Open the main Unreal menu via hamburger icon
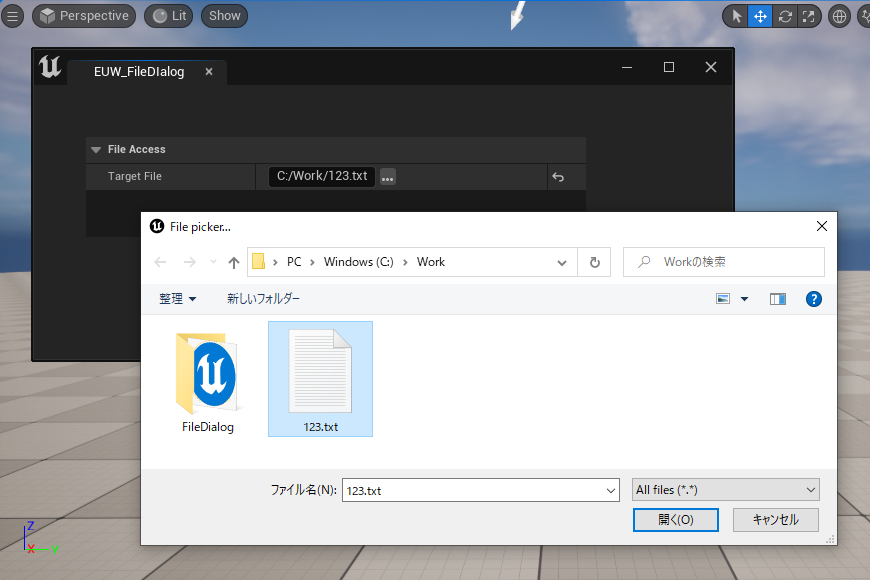Image resolution: width=870 pixels, height=580 pixels. click(x=13, y=16)
